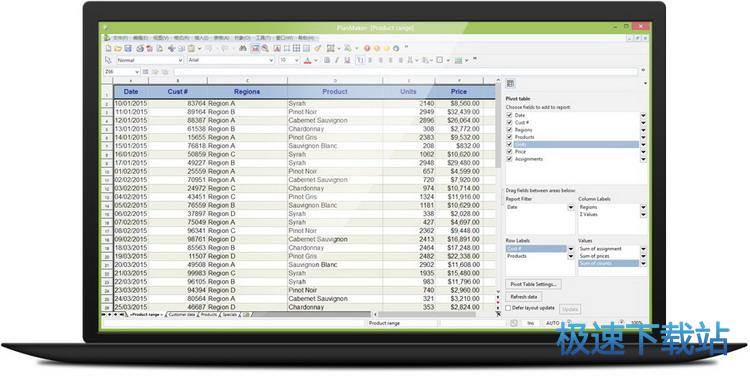Click the red font color swatch
Screen dimensions: 750x376
[x=307, y=60]
